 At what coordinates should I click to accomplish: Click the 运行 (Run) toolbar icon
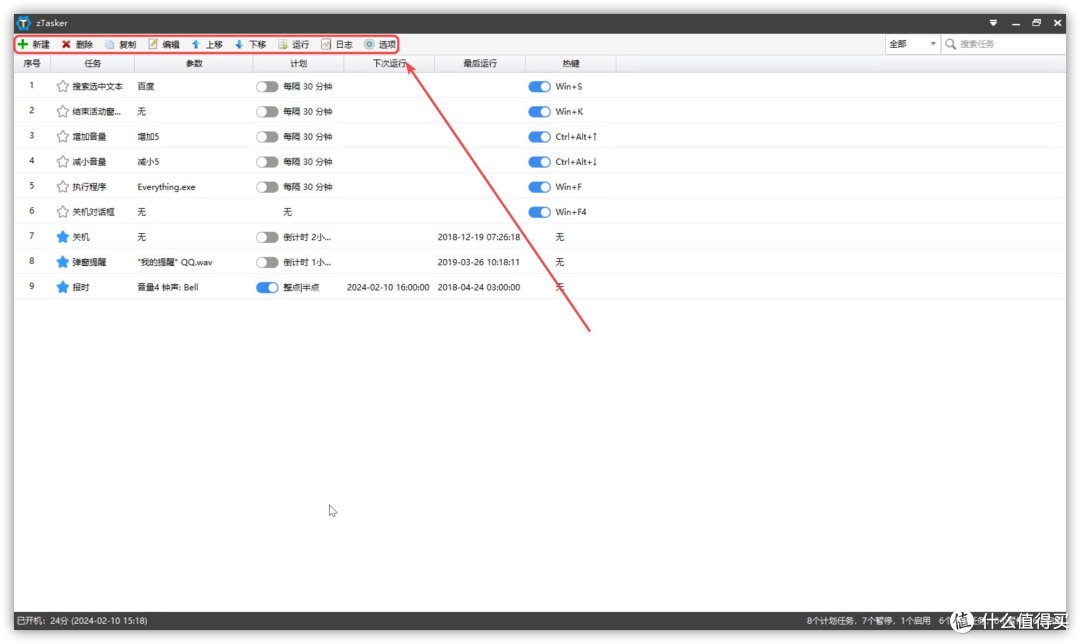pyautogui.click(x=283, y=44)
